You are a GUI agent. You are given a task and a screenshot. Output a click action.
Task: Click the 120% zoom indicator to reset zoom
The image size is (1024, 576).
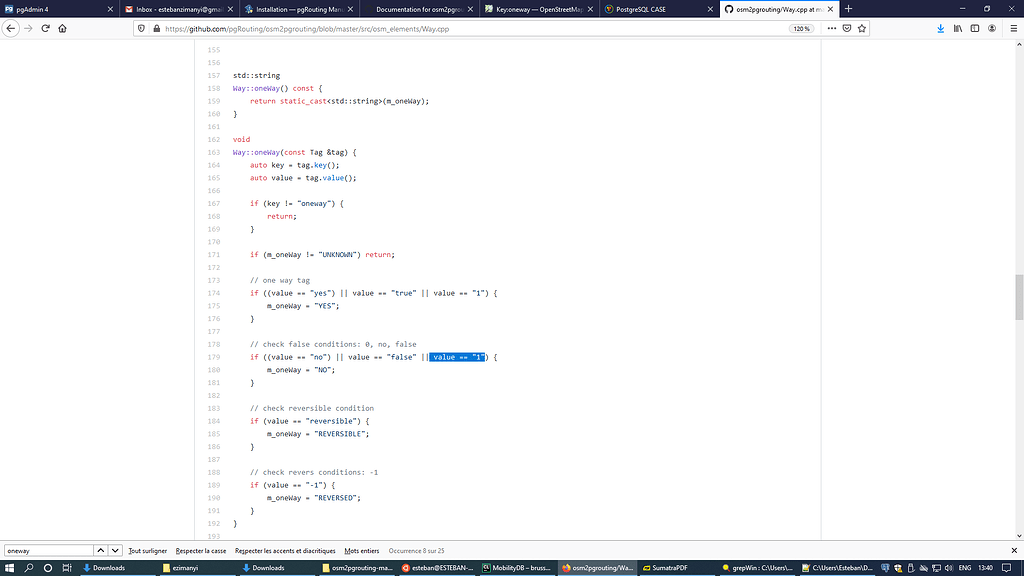(800, 29)
